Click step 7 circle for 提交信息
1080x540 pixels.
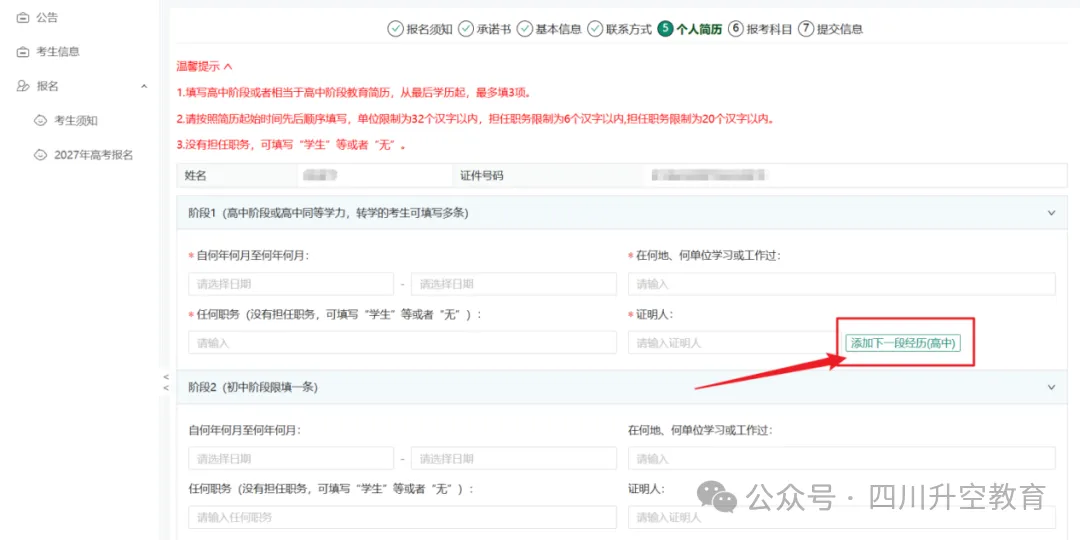pos(806,29)
